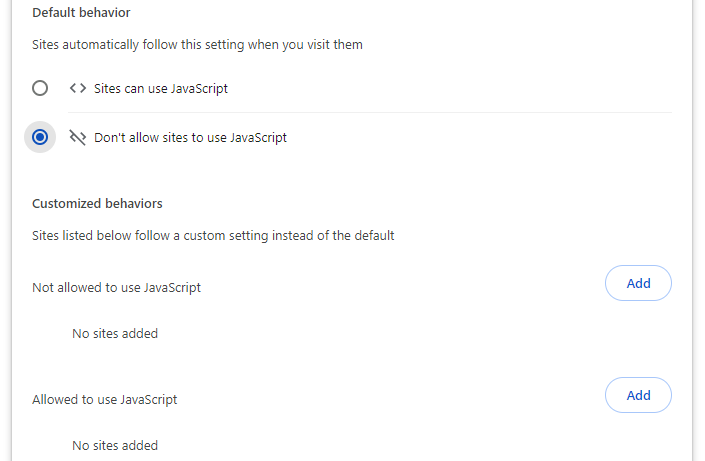Click the "Don't allow sites to use JavaScript" label
Image resolution: width=705 pixels, height=461 pixels.
coord(190,137)
